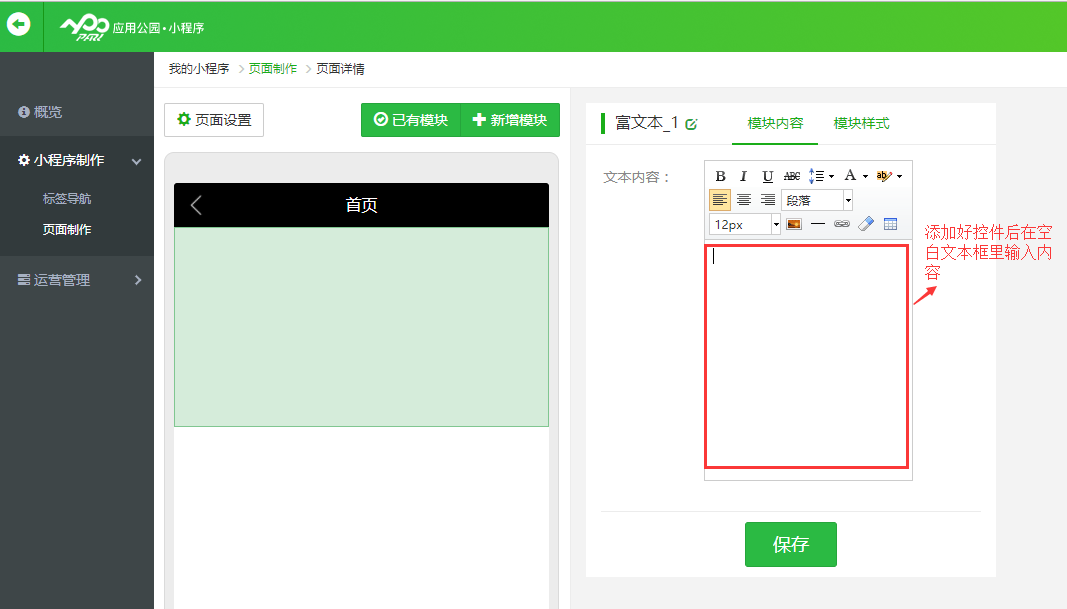
Task: Insert a table using the grid icon
Action: [x=890, y=224]
